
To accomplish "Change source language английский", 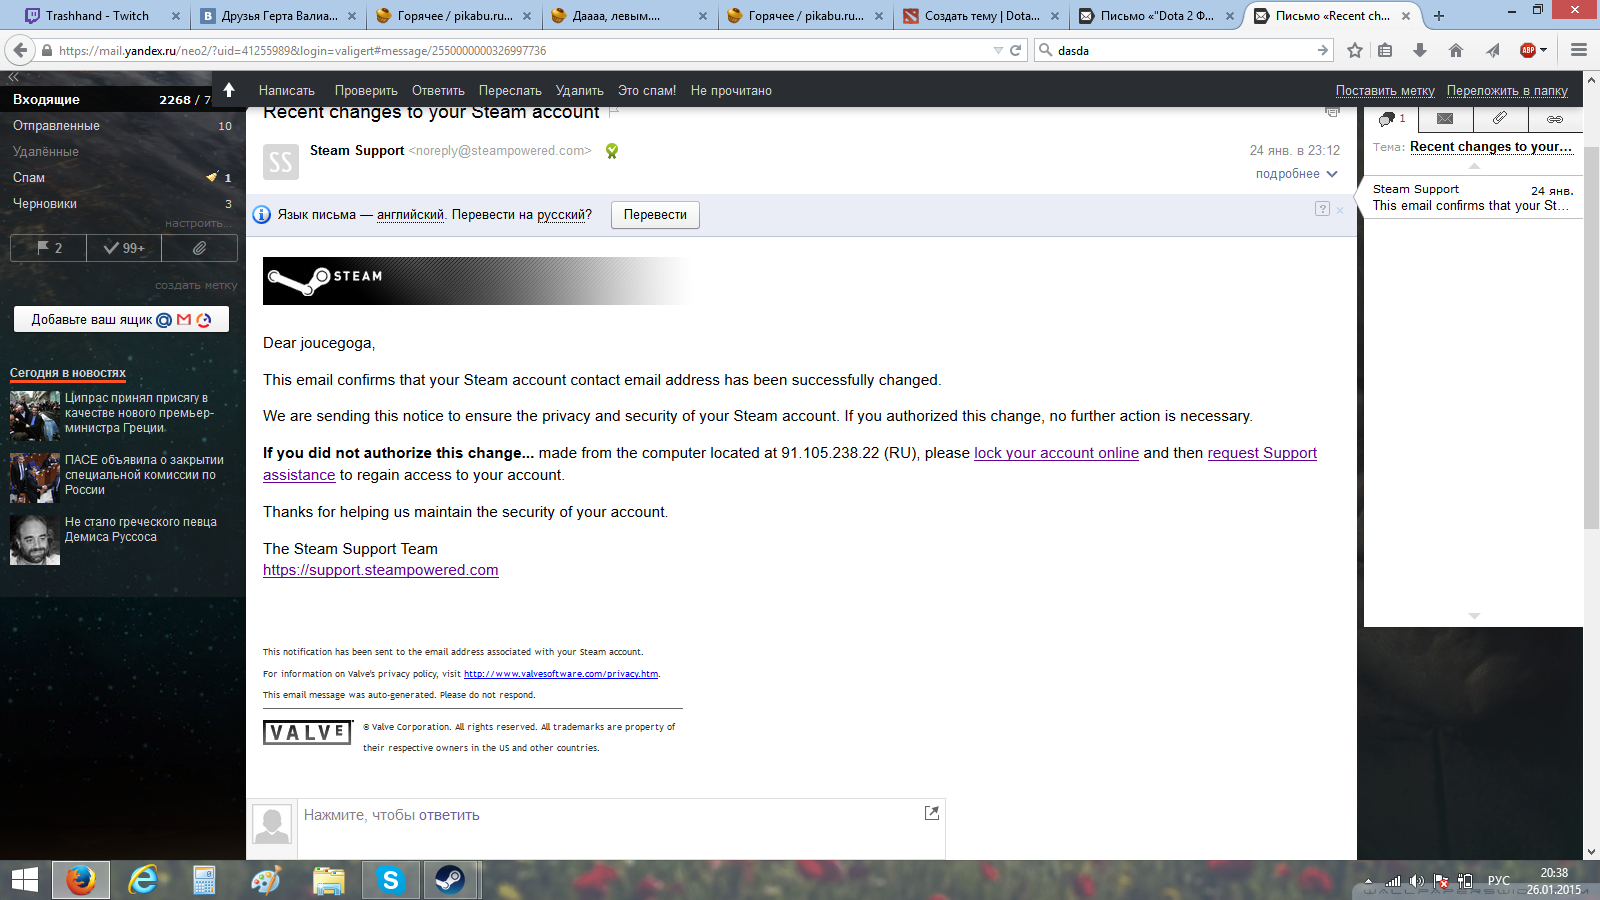I will [410, 215].
